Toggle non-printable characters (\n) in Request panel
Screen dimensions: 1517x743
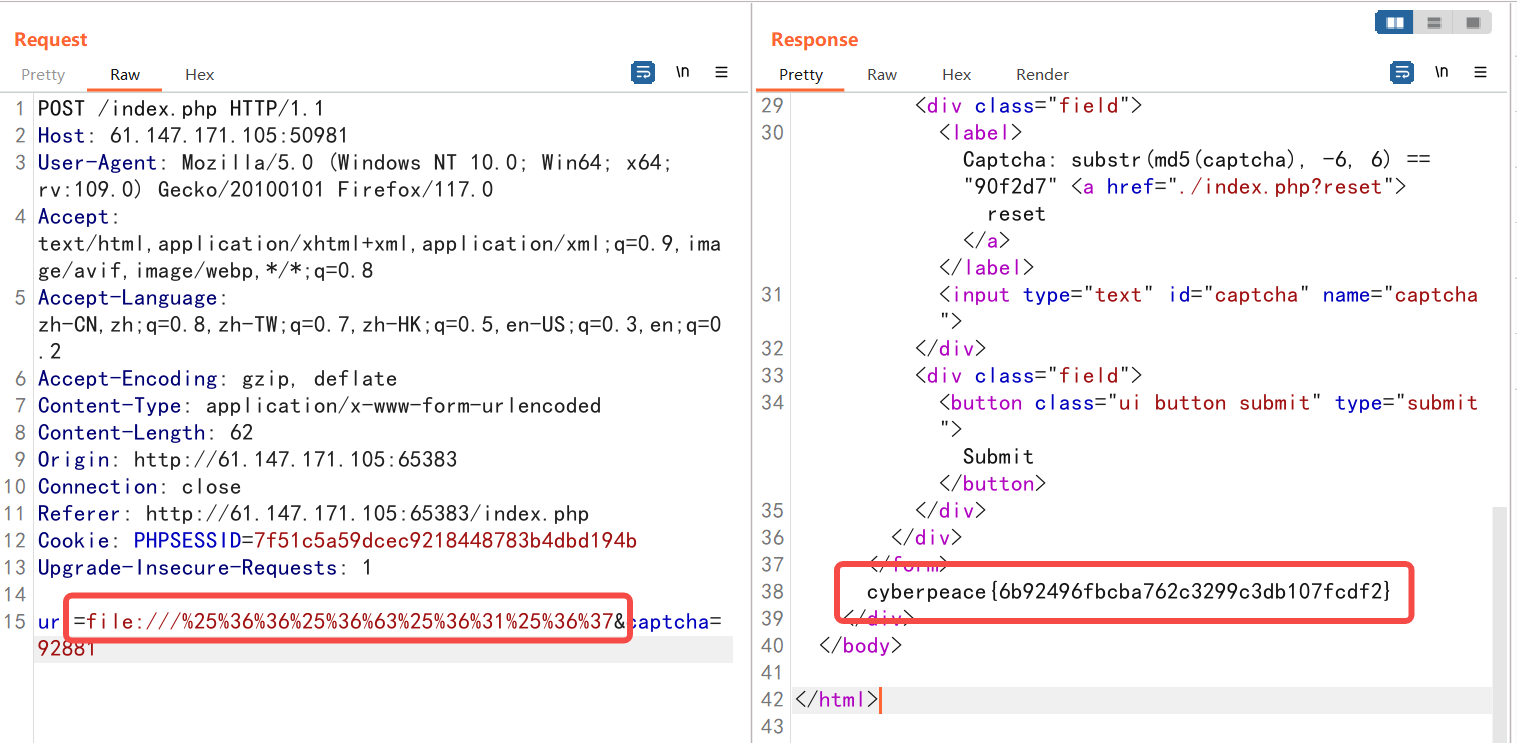point(683,72)
